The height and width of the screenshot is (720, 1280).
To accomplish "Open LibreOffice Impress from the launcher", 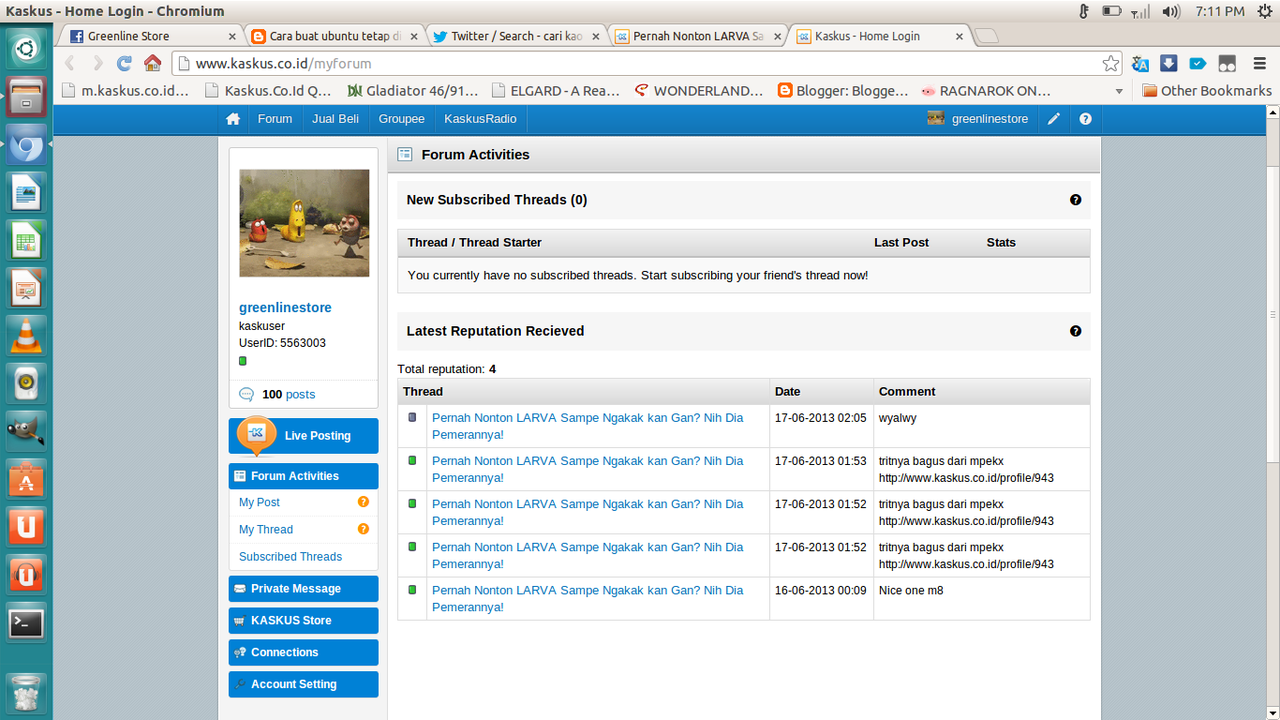I will (x=26, y=289).
